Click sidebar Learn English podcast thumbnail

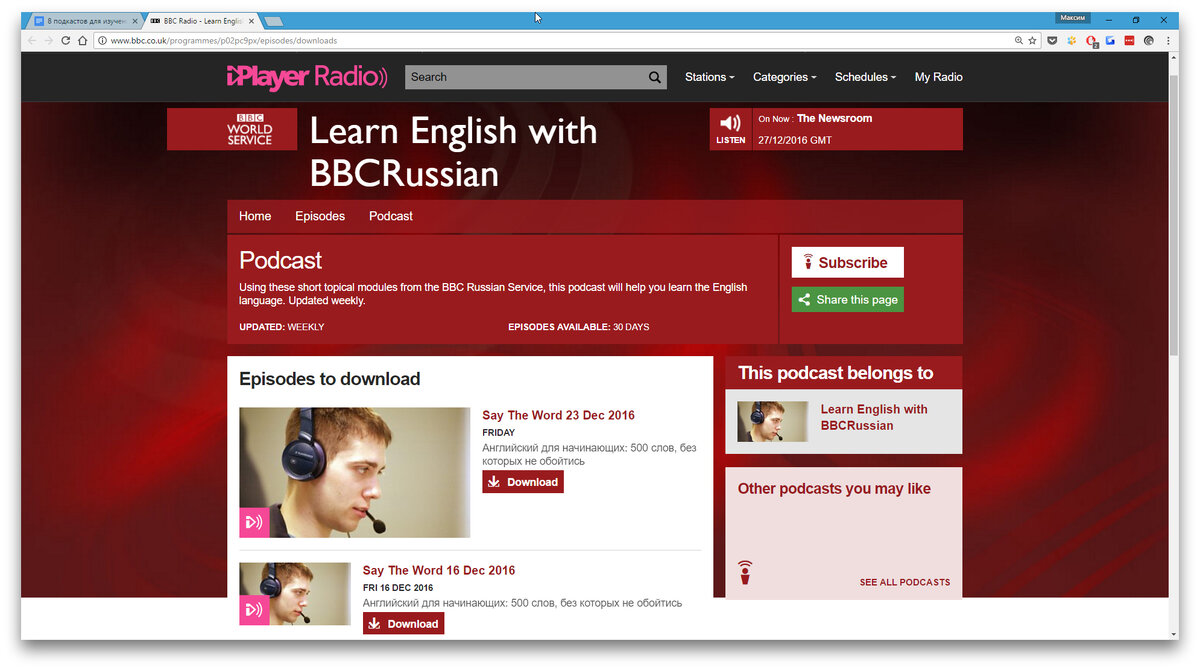[773, 421]
